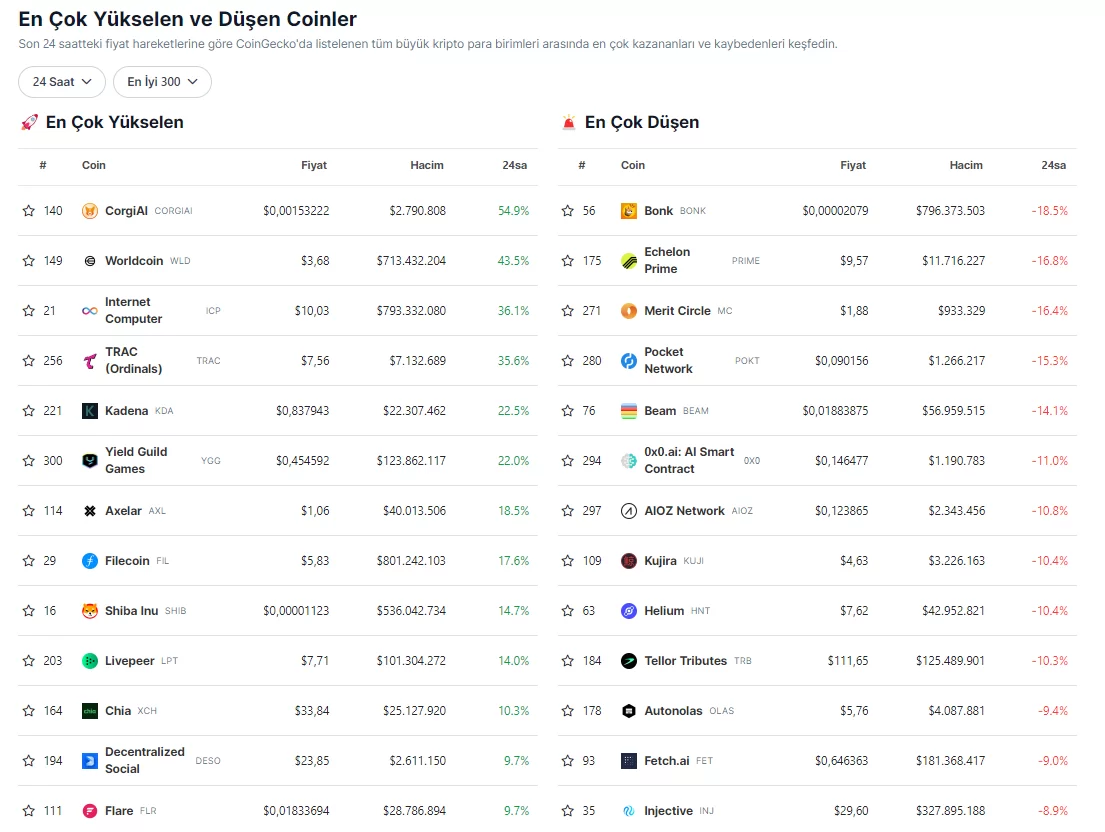Open the Injective coin link
1105x832 pixels.
pyautogui.click(x=668, y=811)
